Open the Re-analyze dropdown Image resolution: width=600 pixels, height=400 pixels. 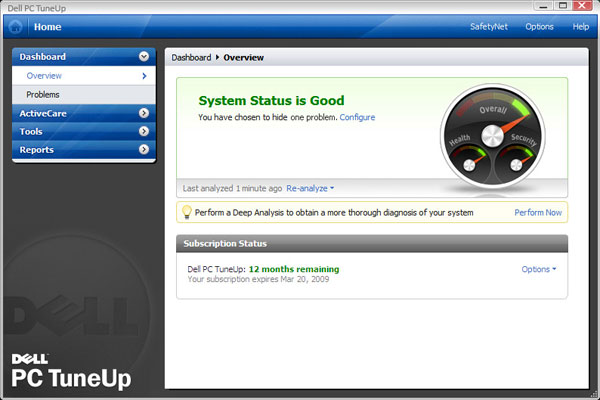[x=310, y=188]
